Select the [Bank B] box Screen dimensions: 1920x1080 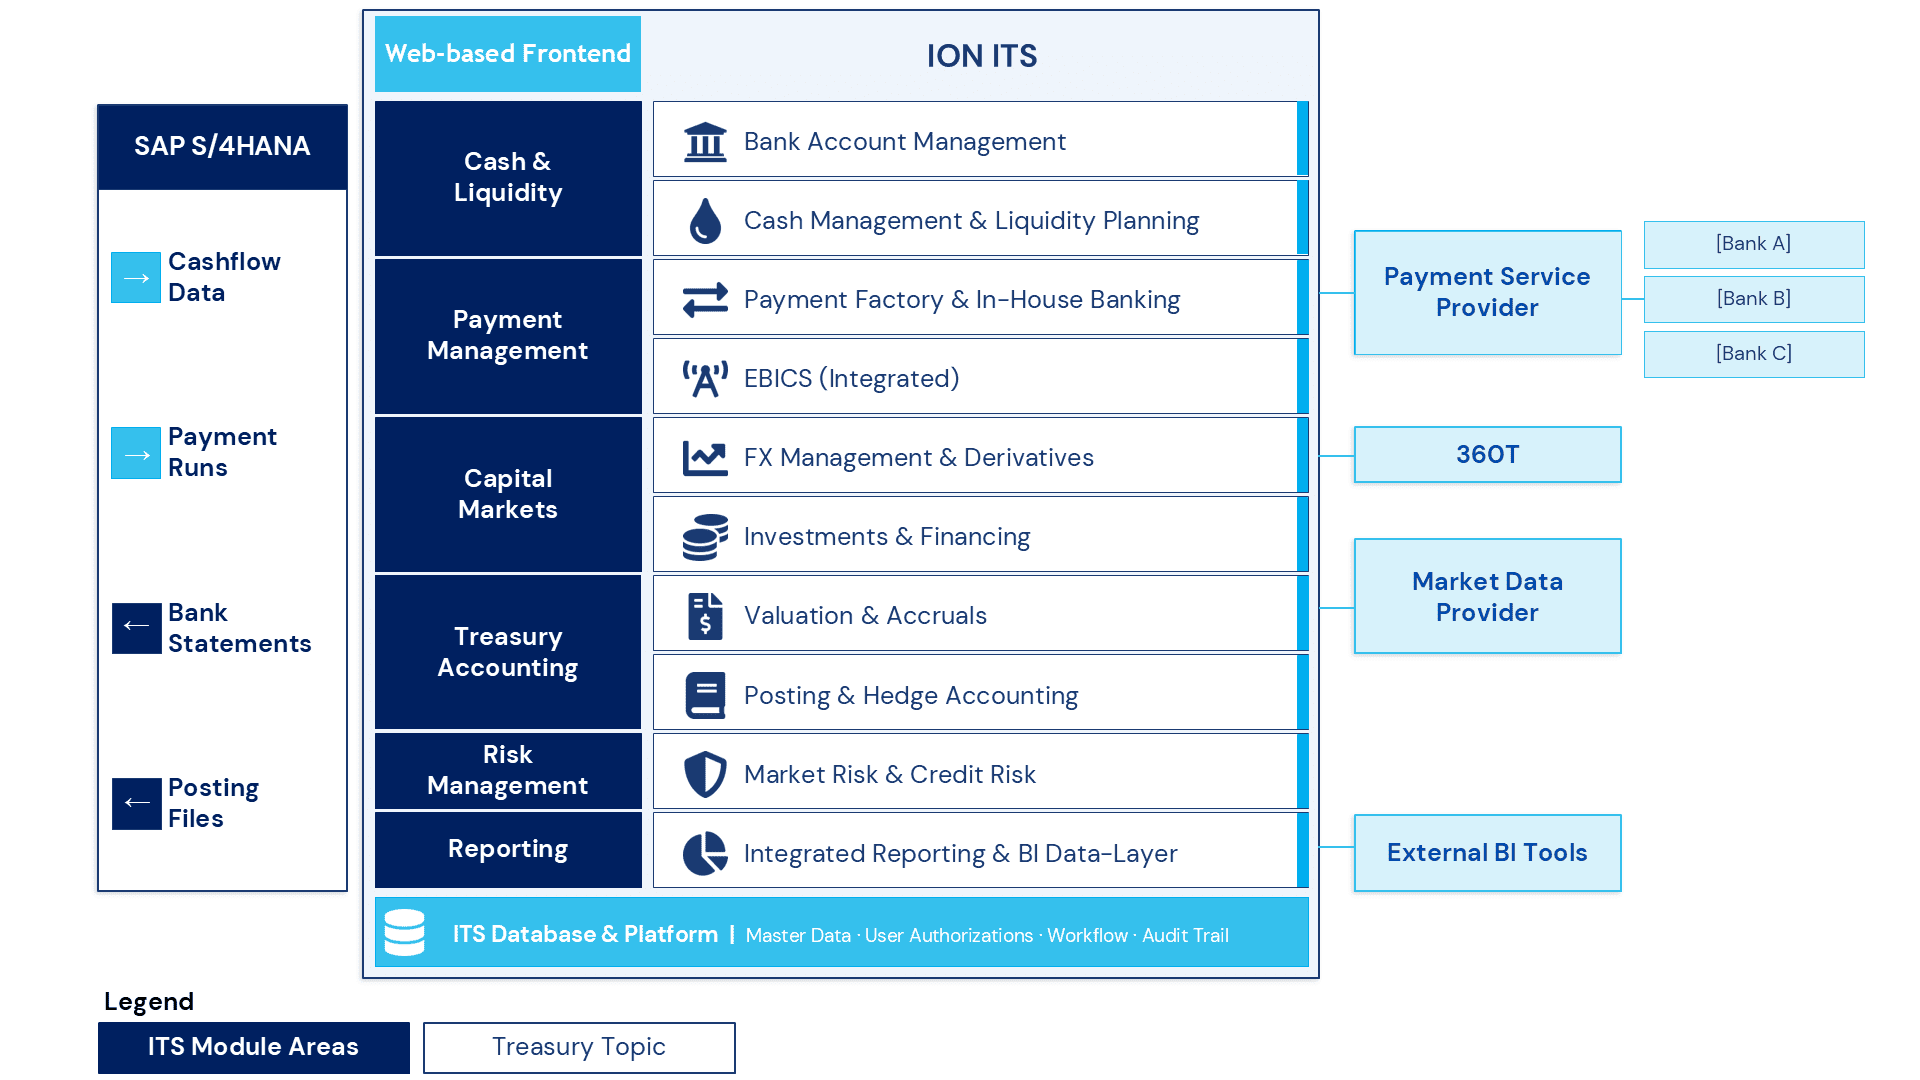(x=1754, y=299)
